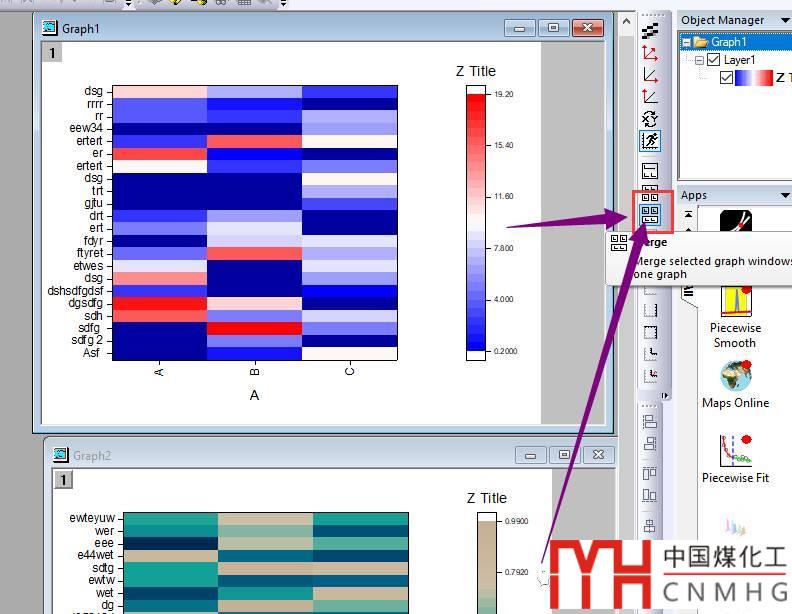Screen dimensions: 792x614
Task: Click the Exchange X-Y axes icon
Action: tap(650, 118)
